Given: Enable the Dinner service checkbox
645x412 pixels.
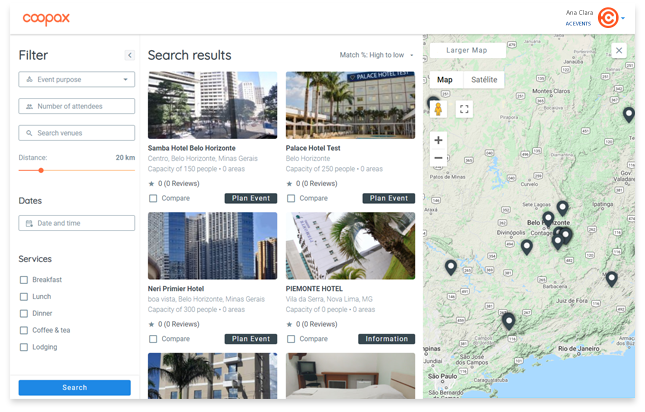Looking at the screenshot, I should 24,313.
